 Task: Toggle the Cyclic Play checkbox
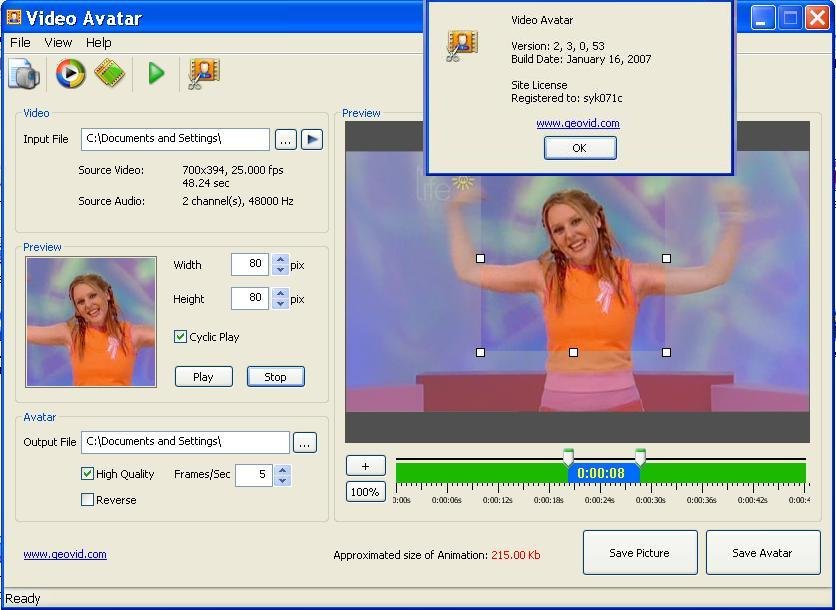pyautogui.click(x=181, y=337)
